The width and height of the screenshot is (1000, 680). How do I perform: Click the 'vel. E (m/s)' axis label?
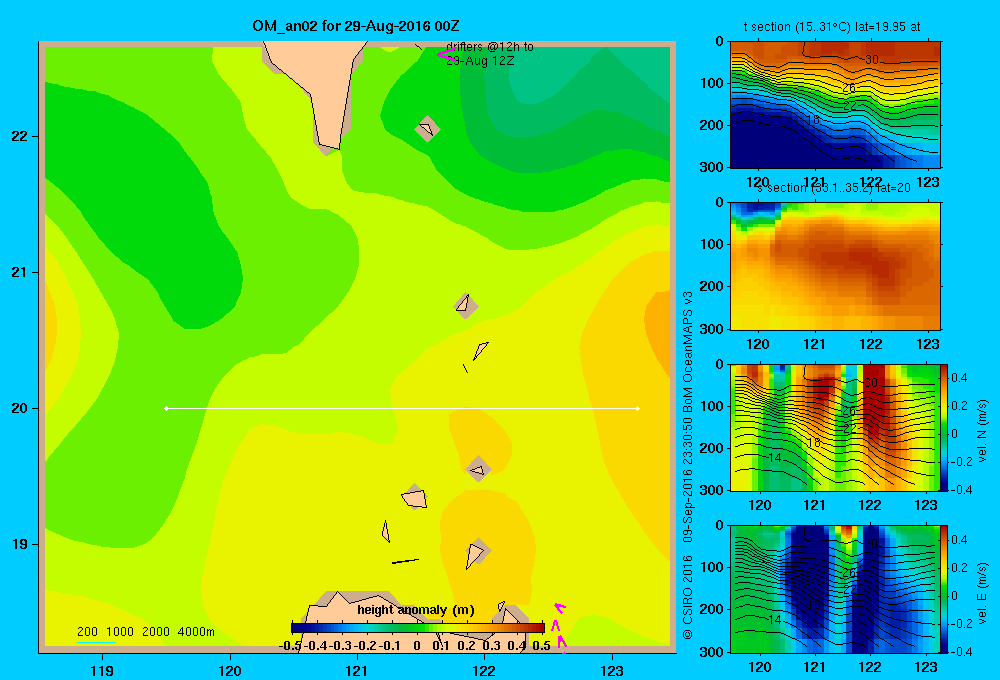point(983,593)
